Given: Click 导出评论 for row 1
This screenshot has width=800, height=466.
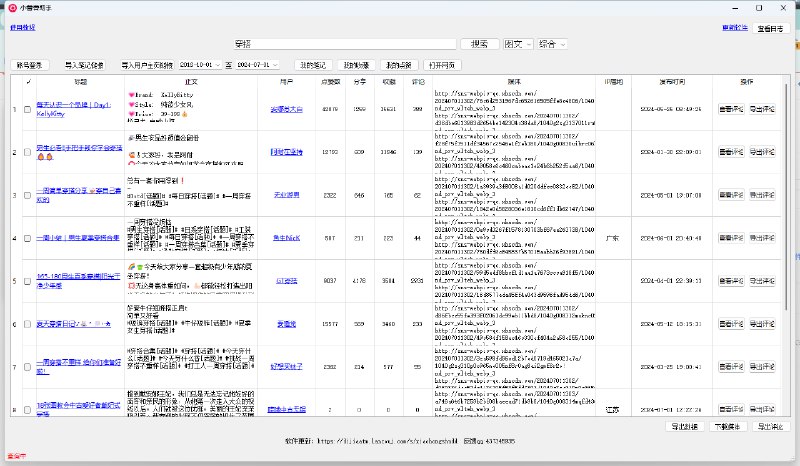Looking at the screenshot, I should pos(762,109).
